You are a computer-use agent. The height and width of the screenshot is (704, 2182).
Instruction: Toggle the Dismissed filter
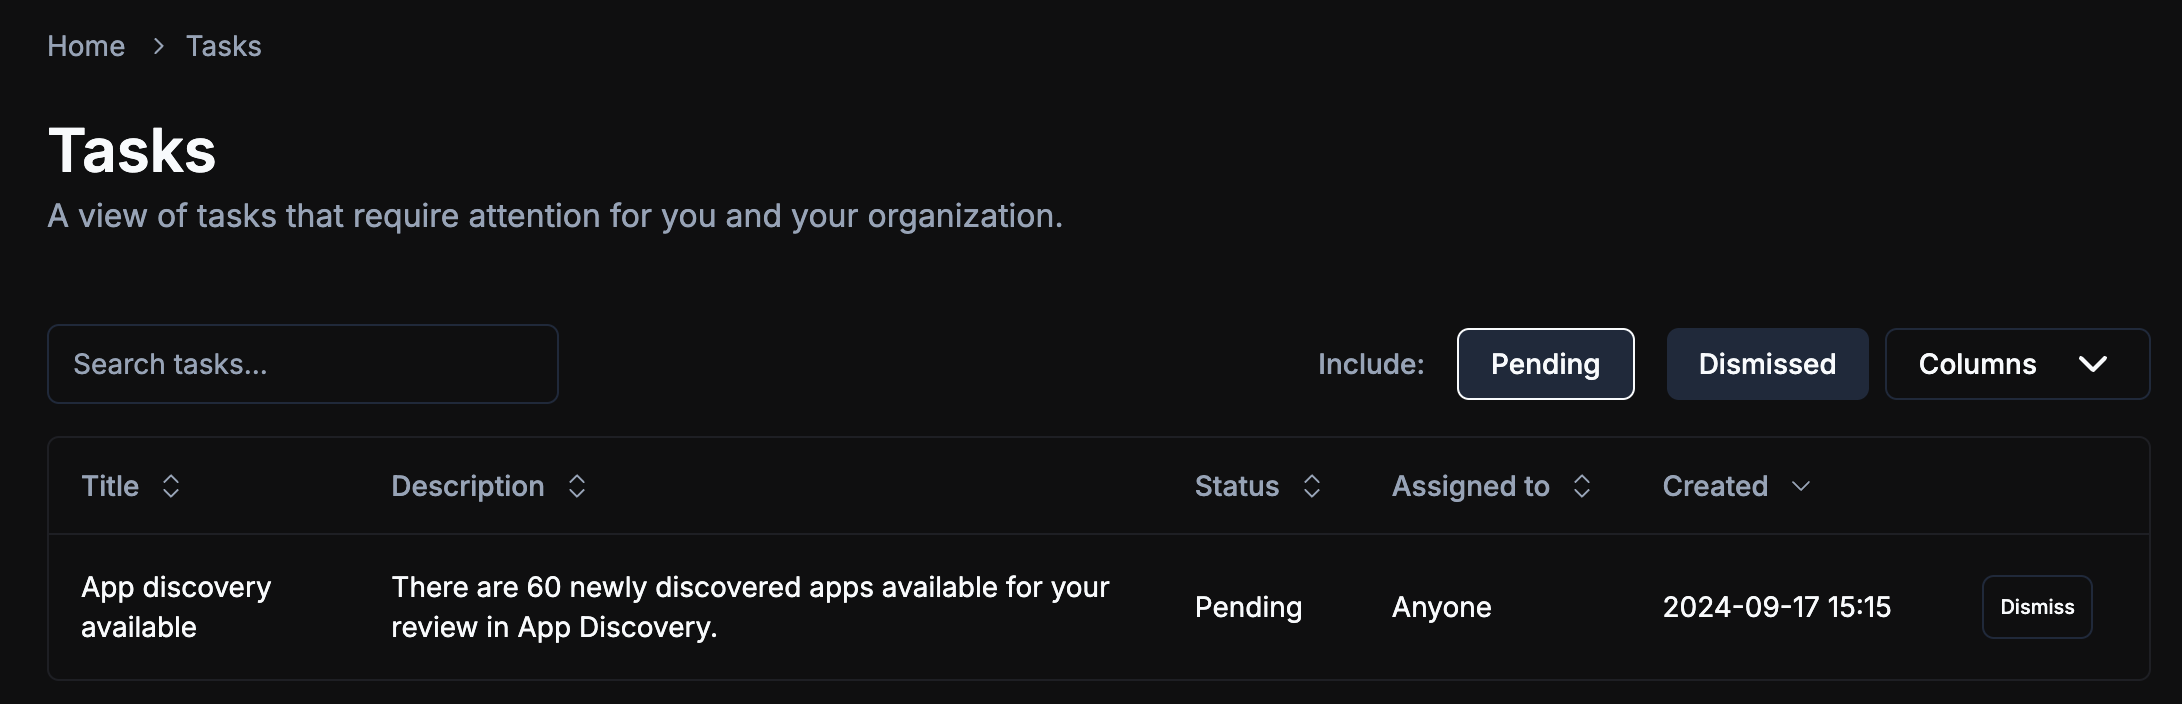[x=1767, y=364]
